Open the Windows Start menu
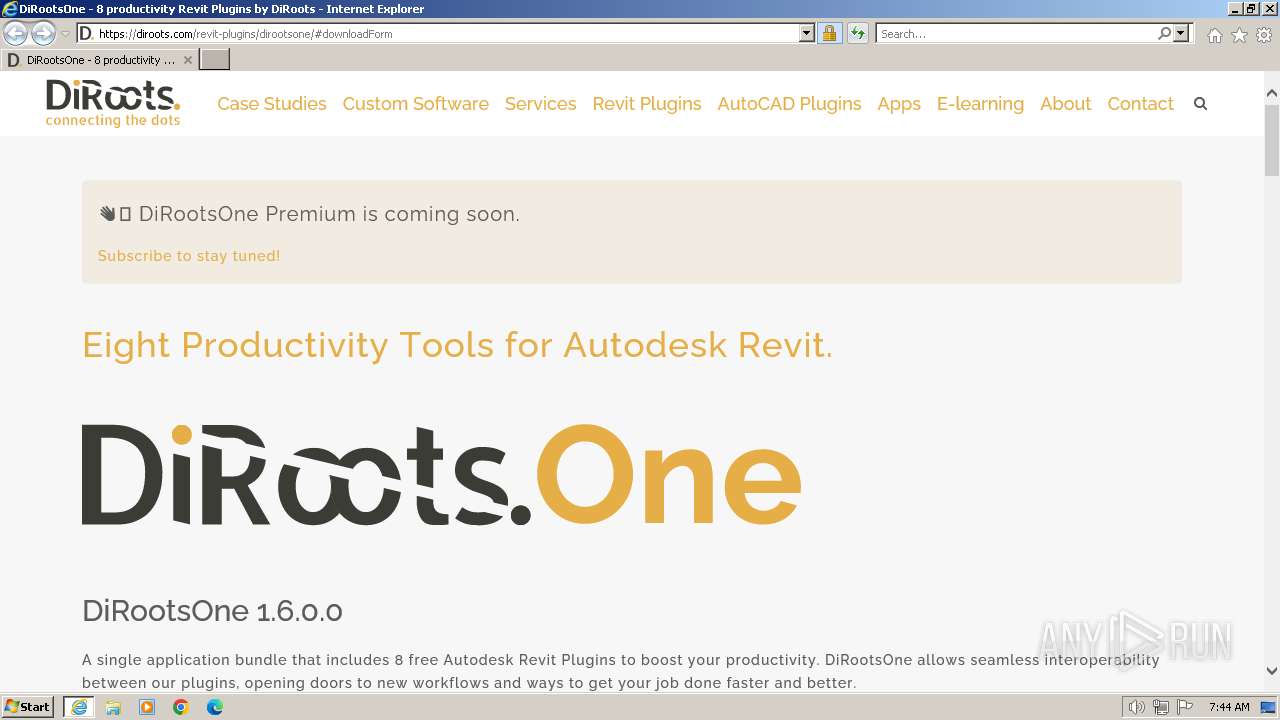Screen dimensions: 1280x720 click(28, 707)
